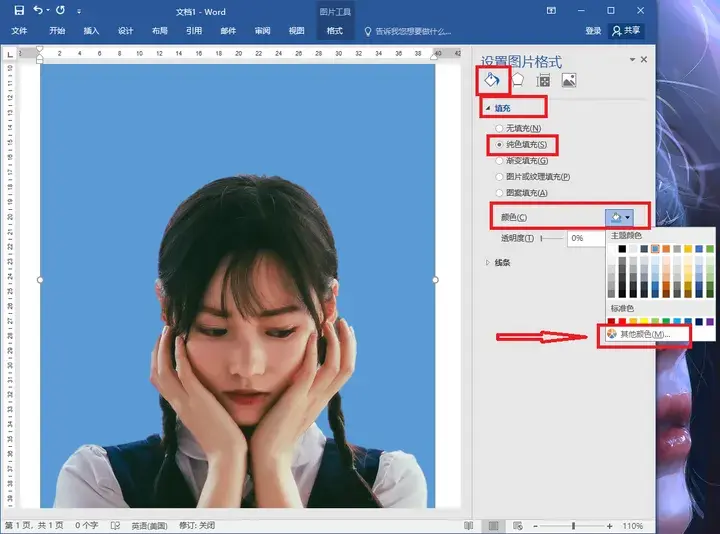Open the Effects pentagon icon tab
Image resolution: width=720 pixels, height=534 pixels.
(518, 80)
